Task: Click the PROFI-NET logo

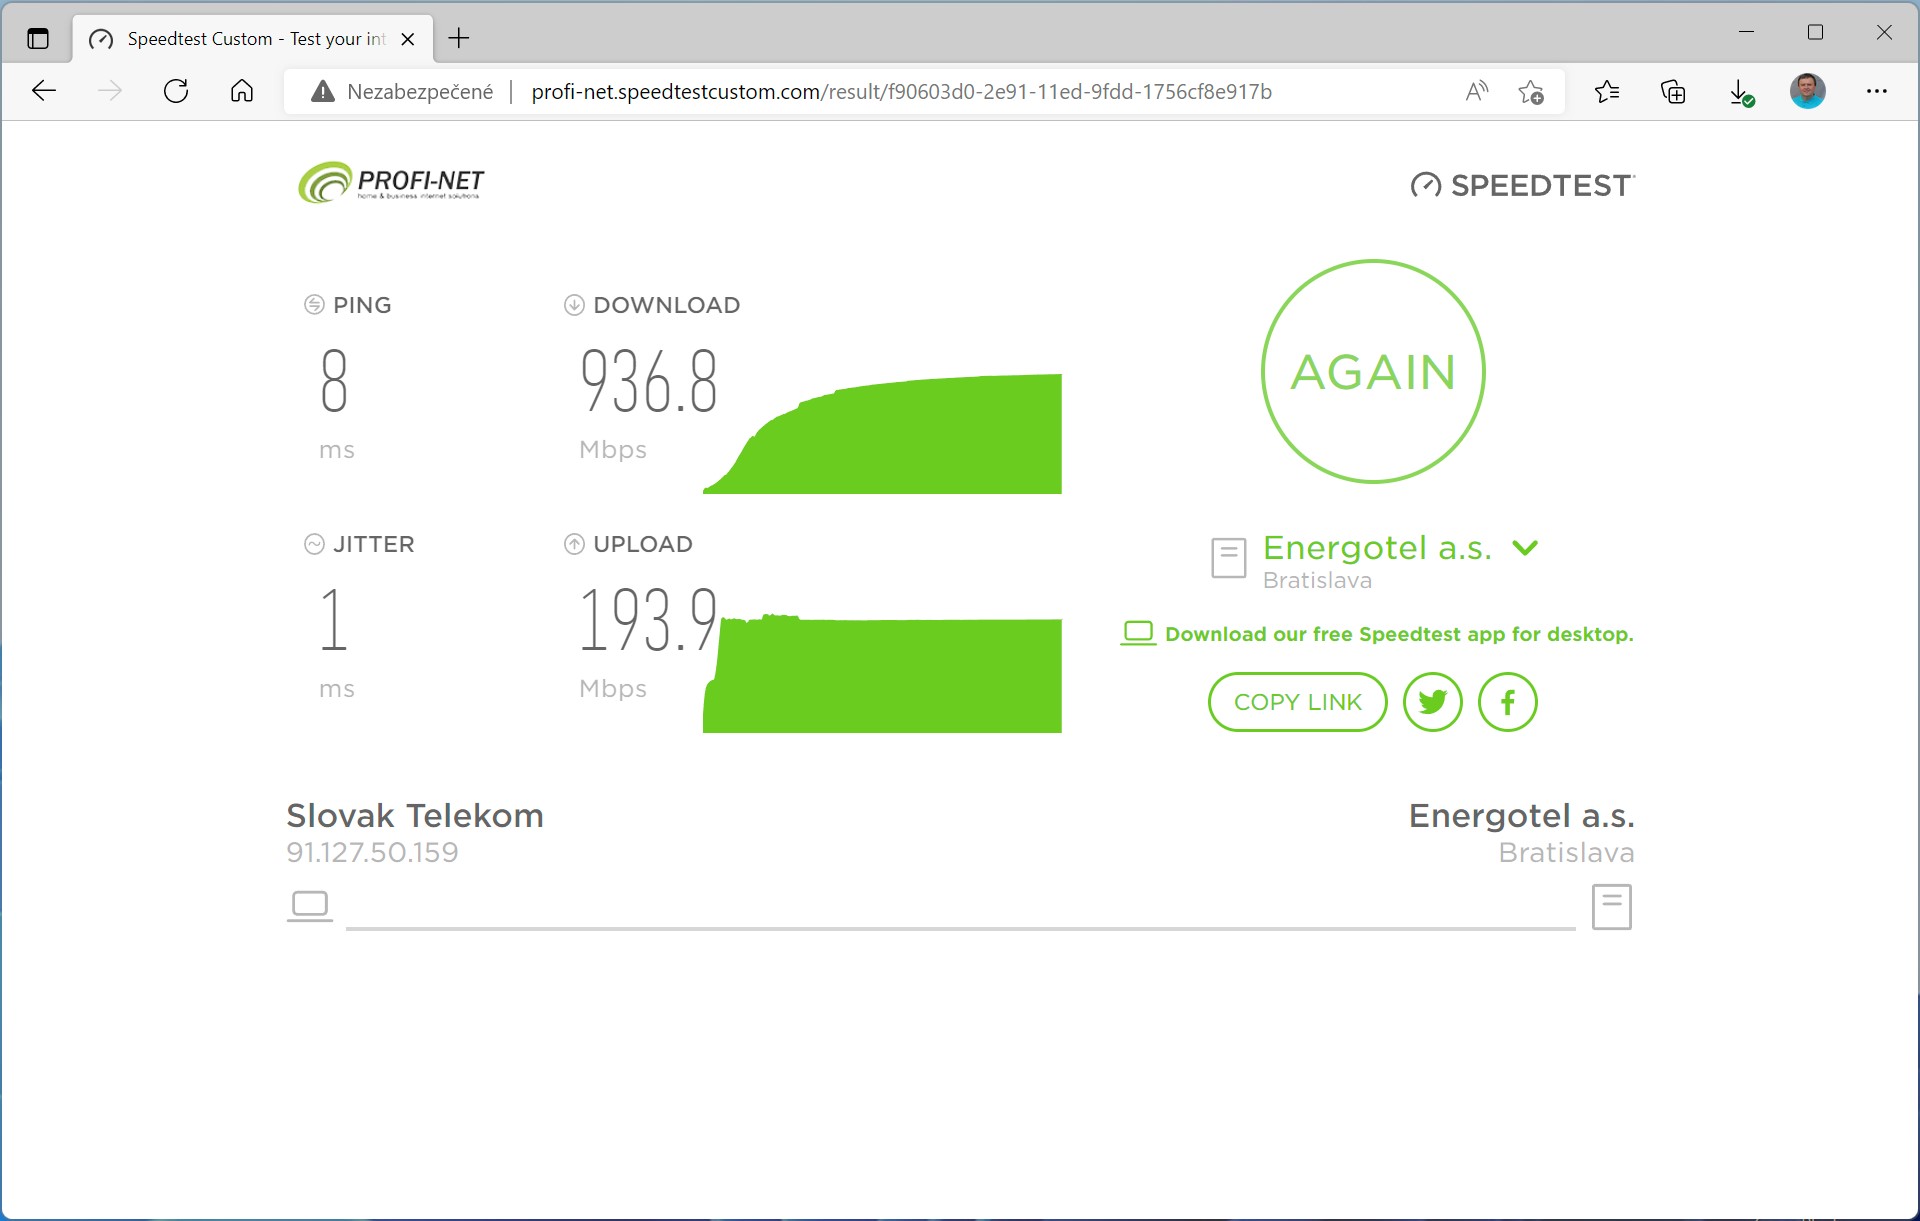Action: 391,183
